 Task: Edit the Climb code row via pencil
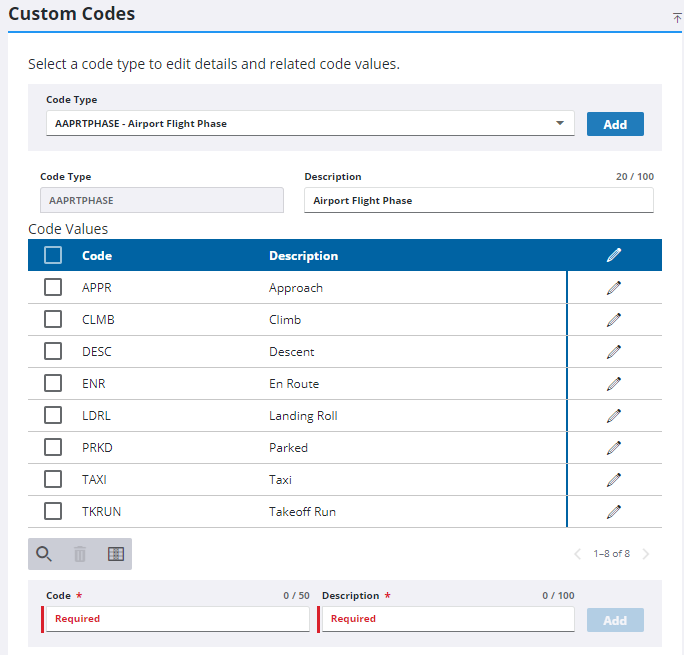[x=613, y=320]
